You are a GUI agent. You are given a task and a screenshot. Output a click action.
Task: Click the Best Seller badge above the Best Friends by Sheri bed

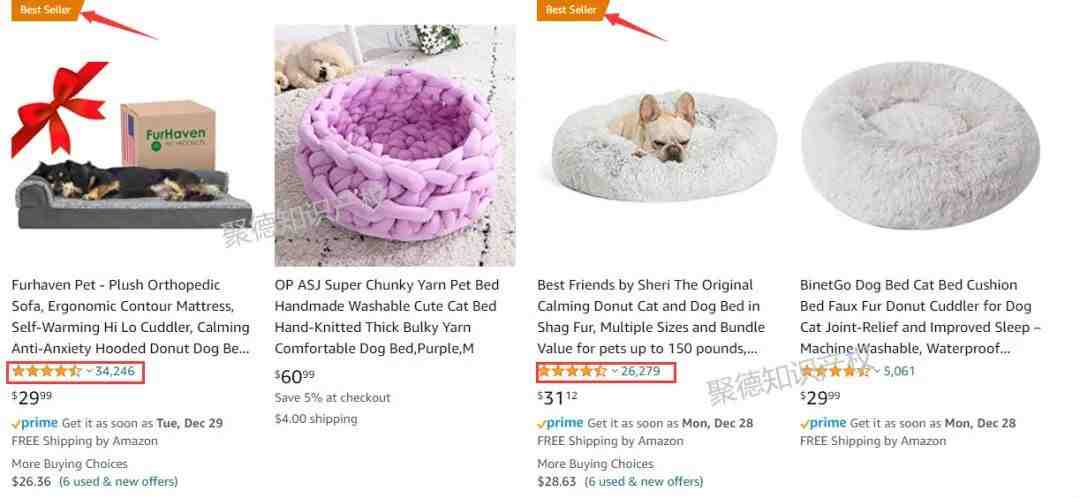[571, 10]
